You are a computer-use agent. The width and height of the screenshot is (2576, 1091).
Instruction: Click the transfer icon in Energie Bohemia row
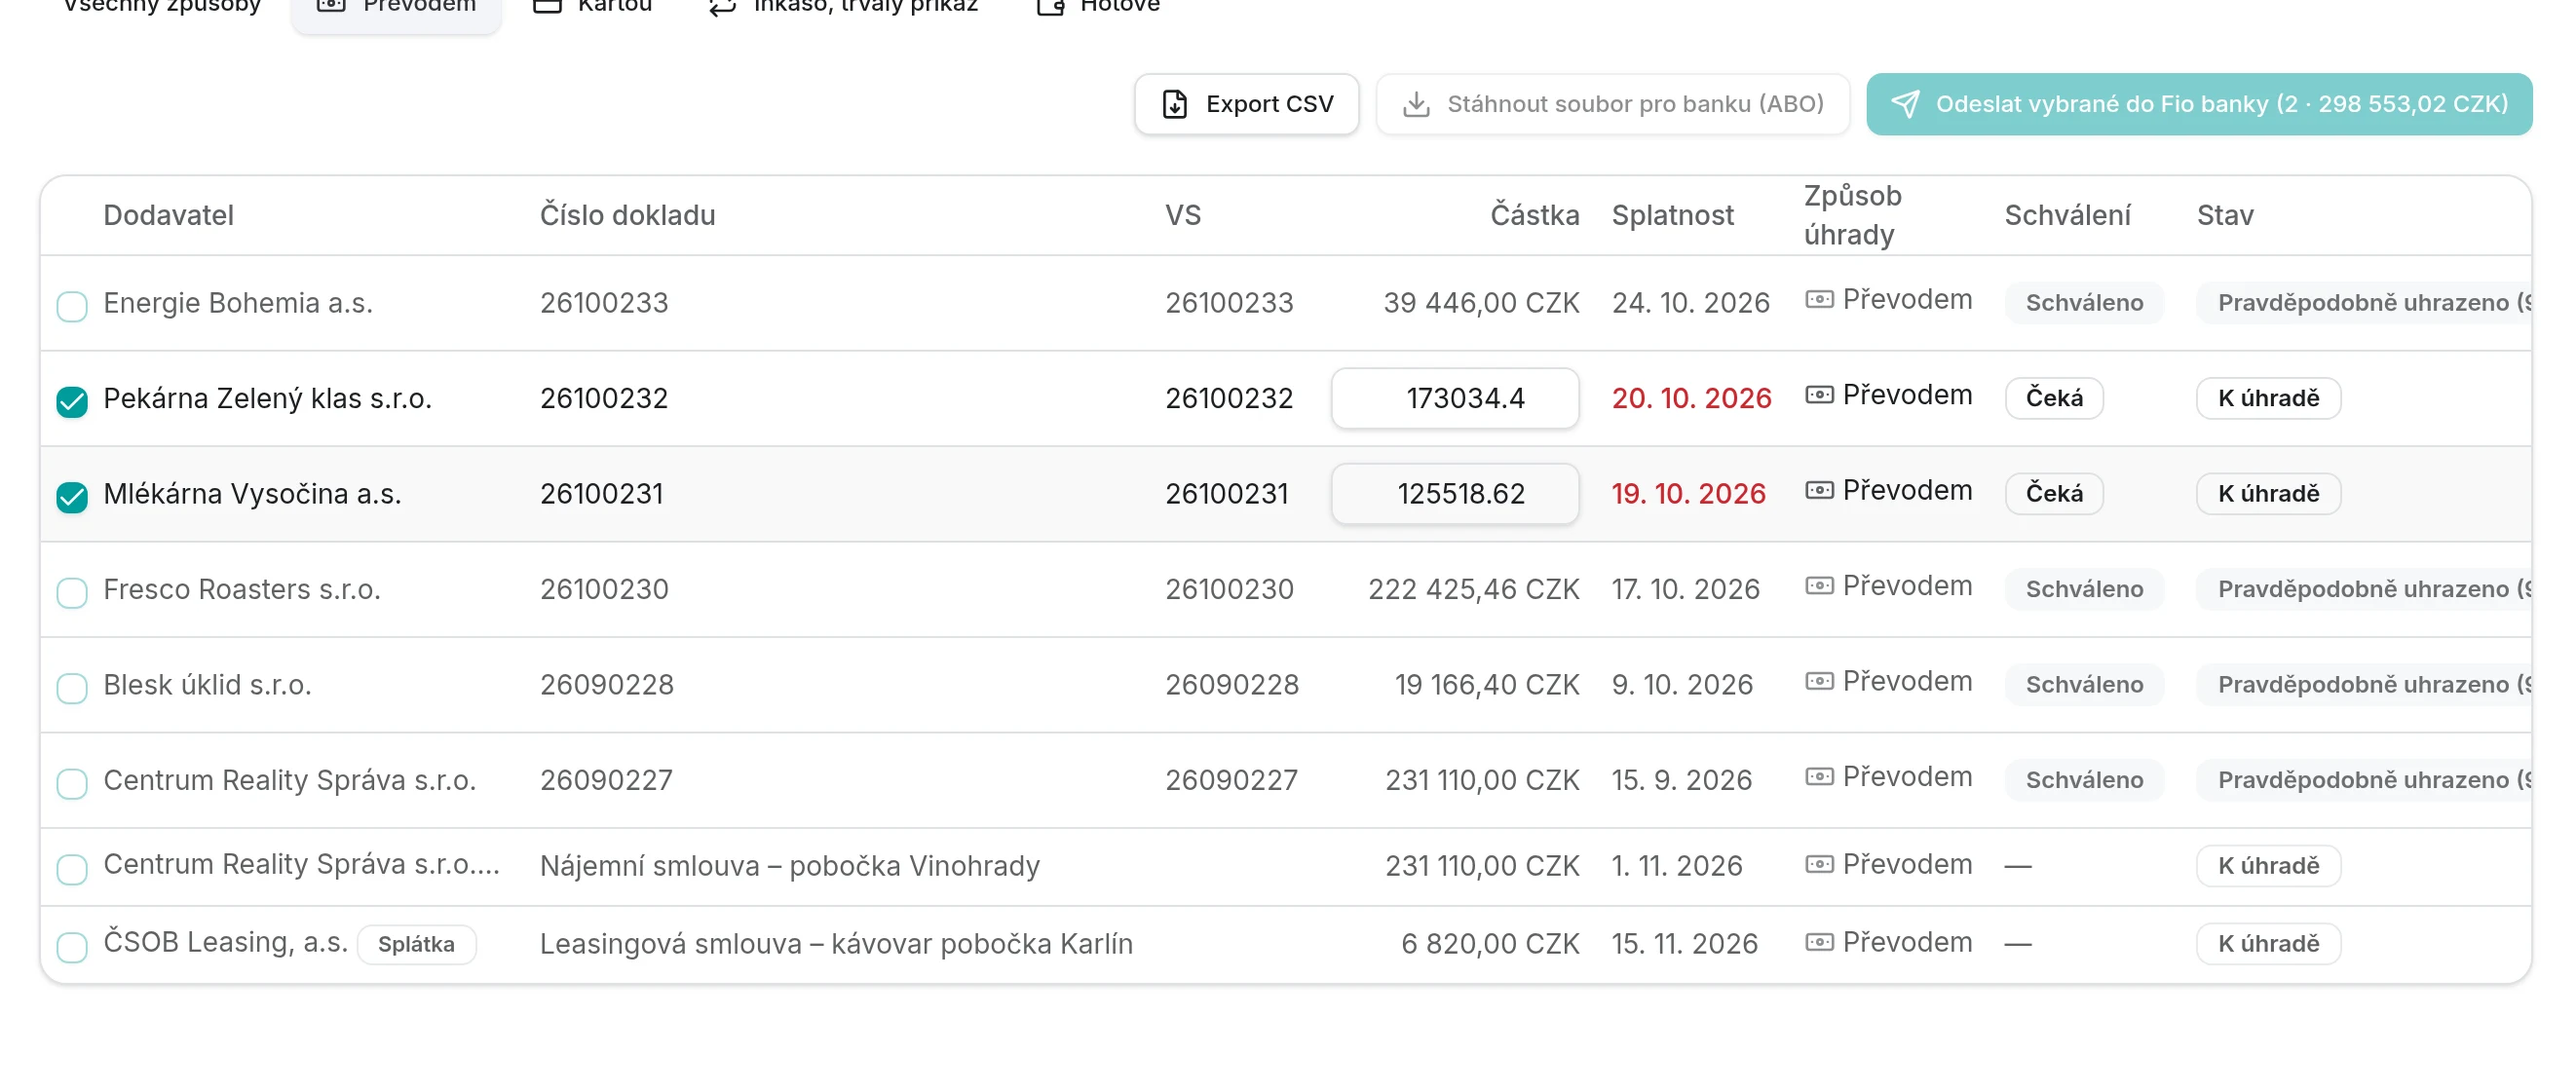pyautogui.click(x=1819, y=300)
